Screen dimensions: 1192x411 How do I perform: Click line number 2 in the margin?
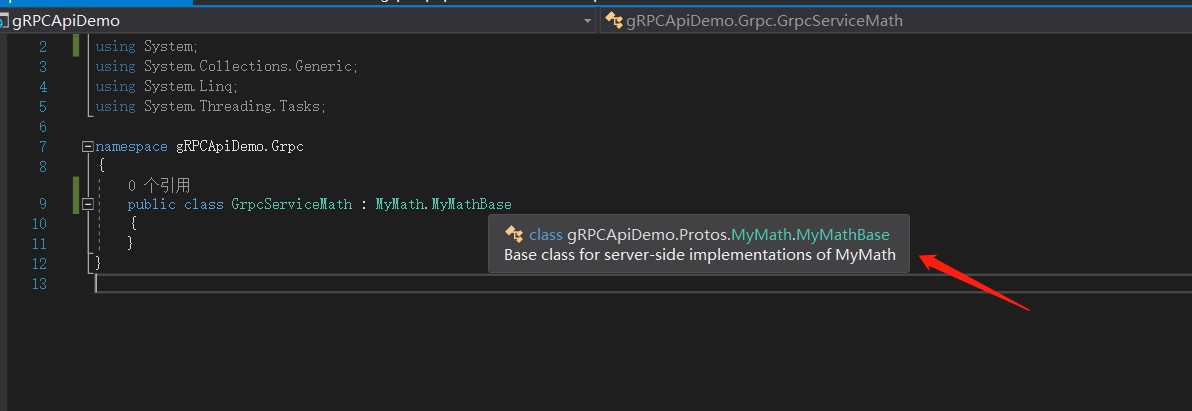tap(42, 47)
